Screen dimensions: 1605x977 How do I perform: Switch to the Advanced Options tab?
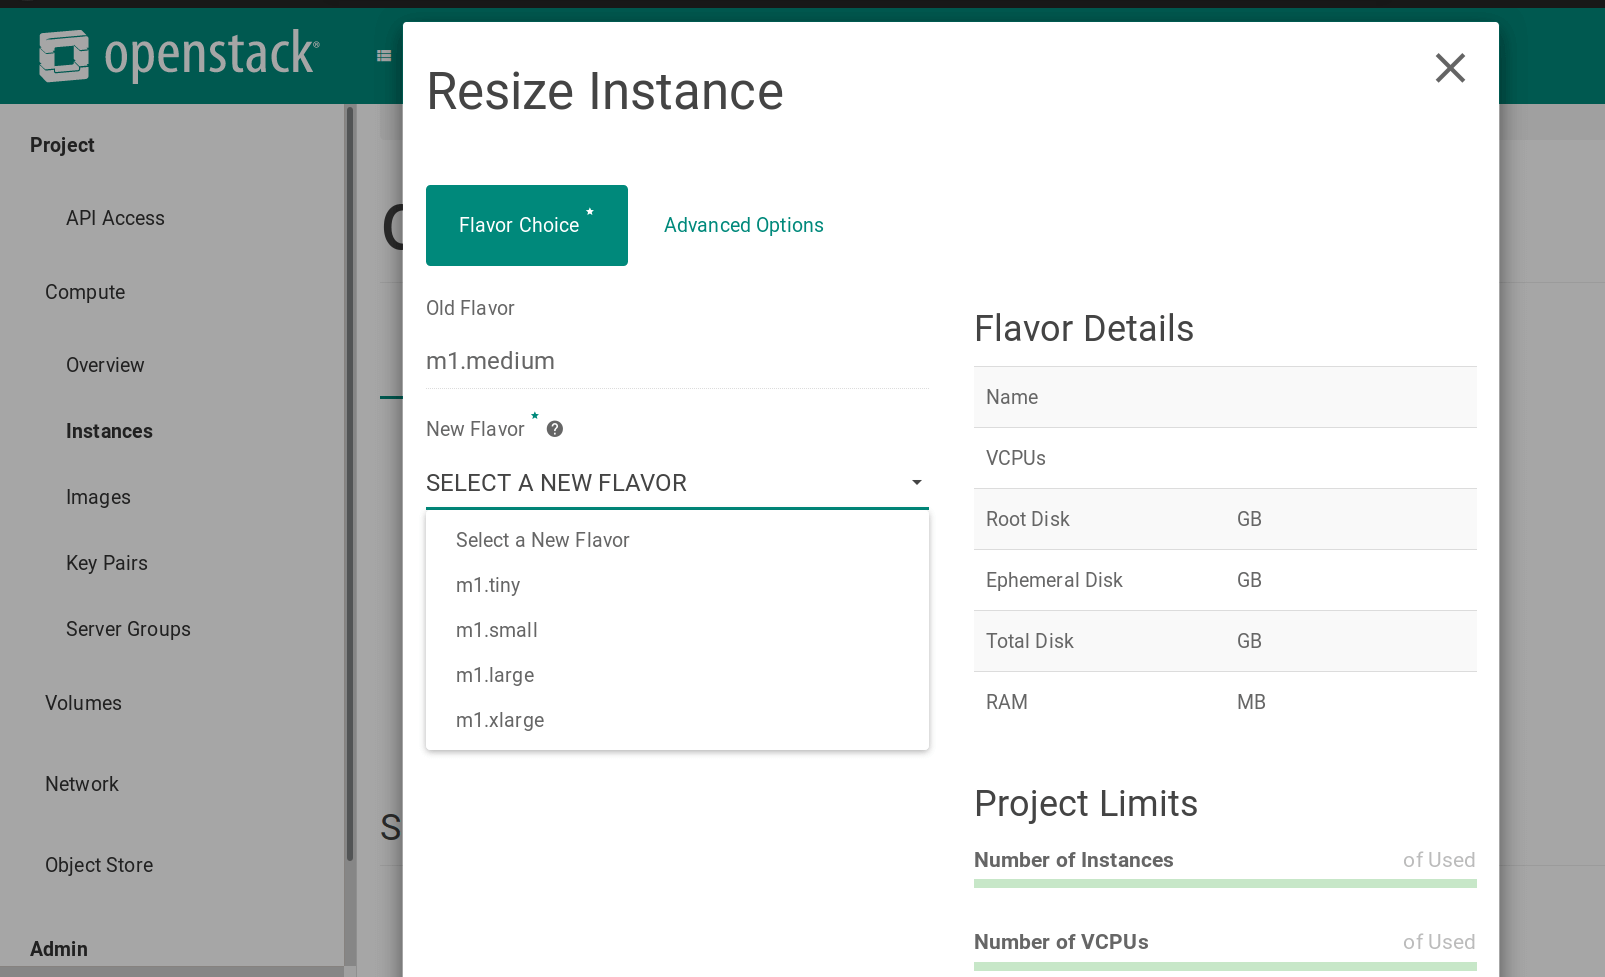tap(743, 225)
